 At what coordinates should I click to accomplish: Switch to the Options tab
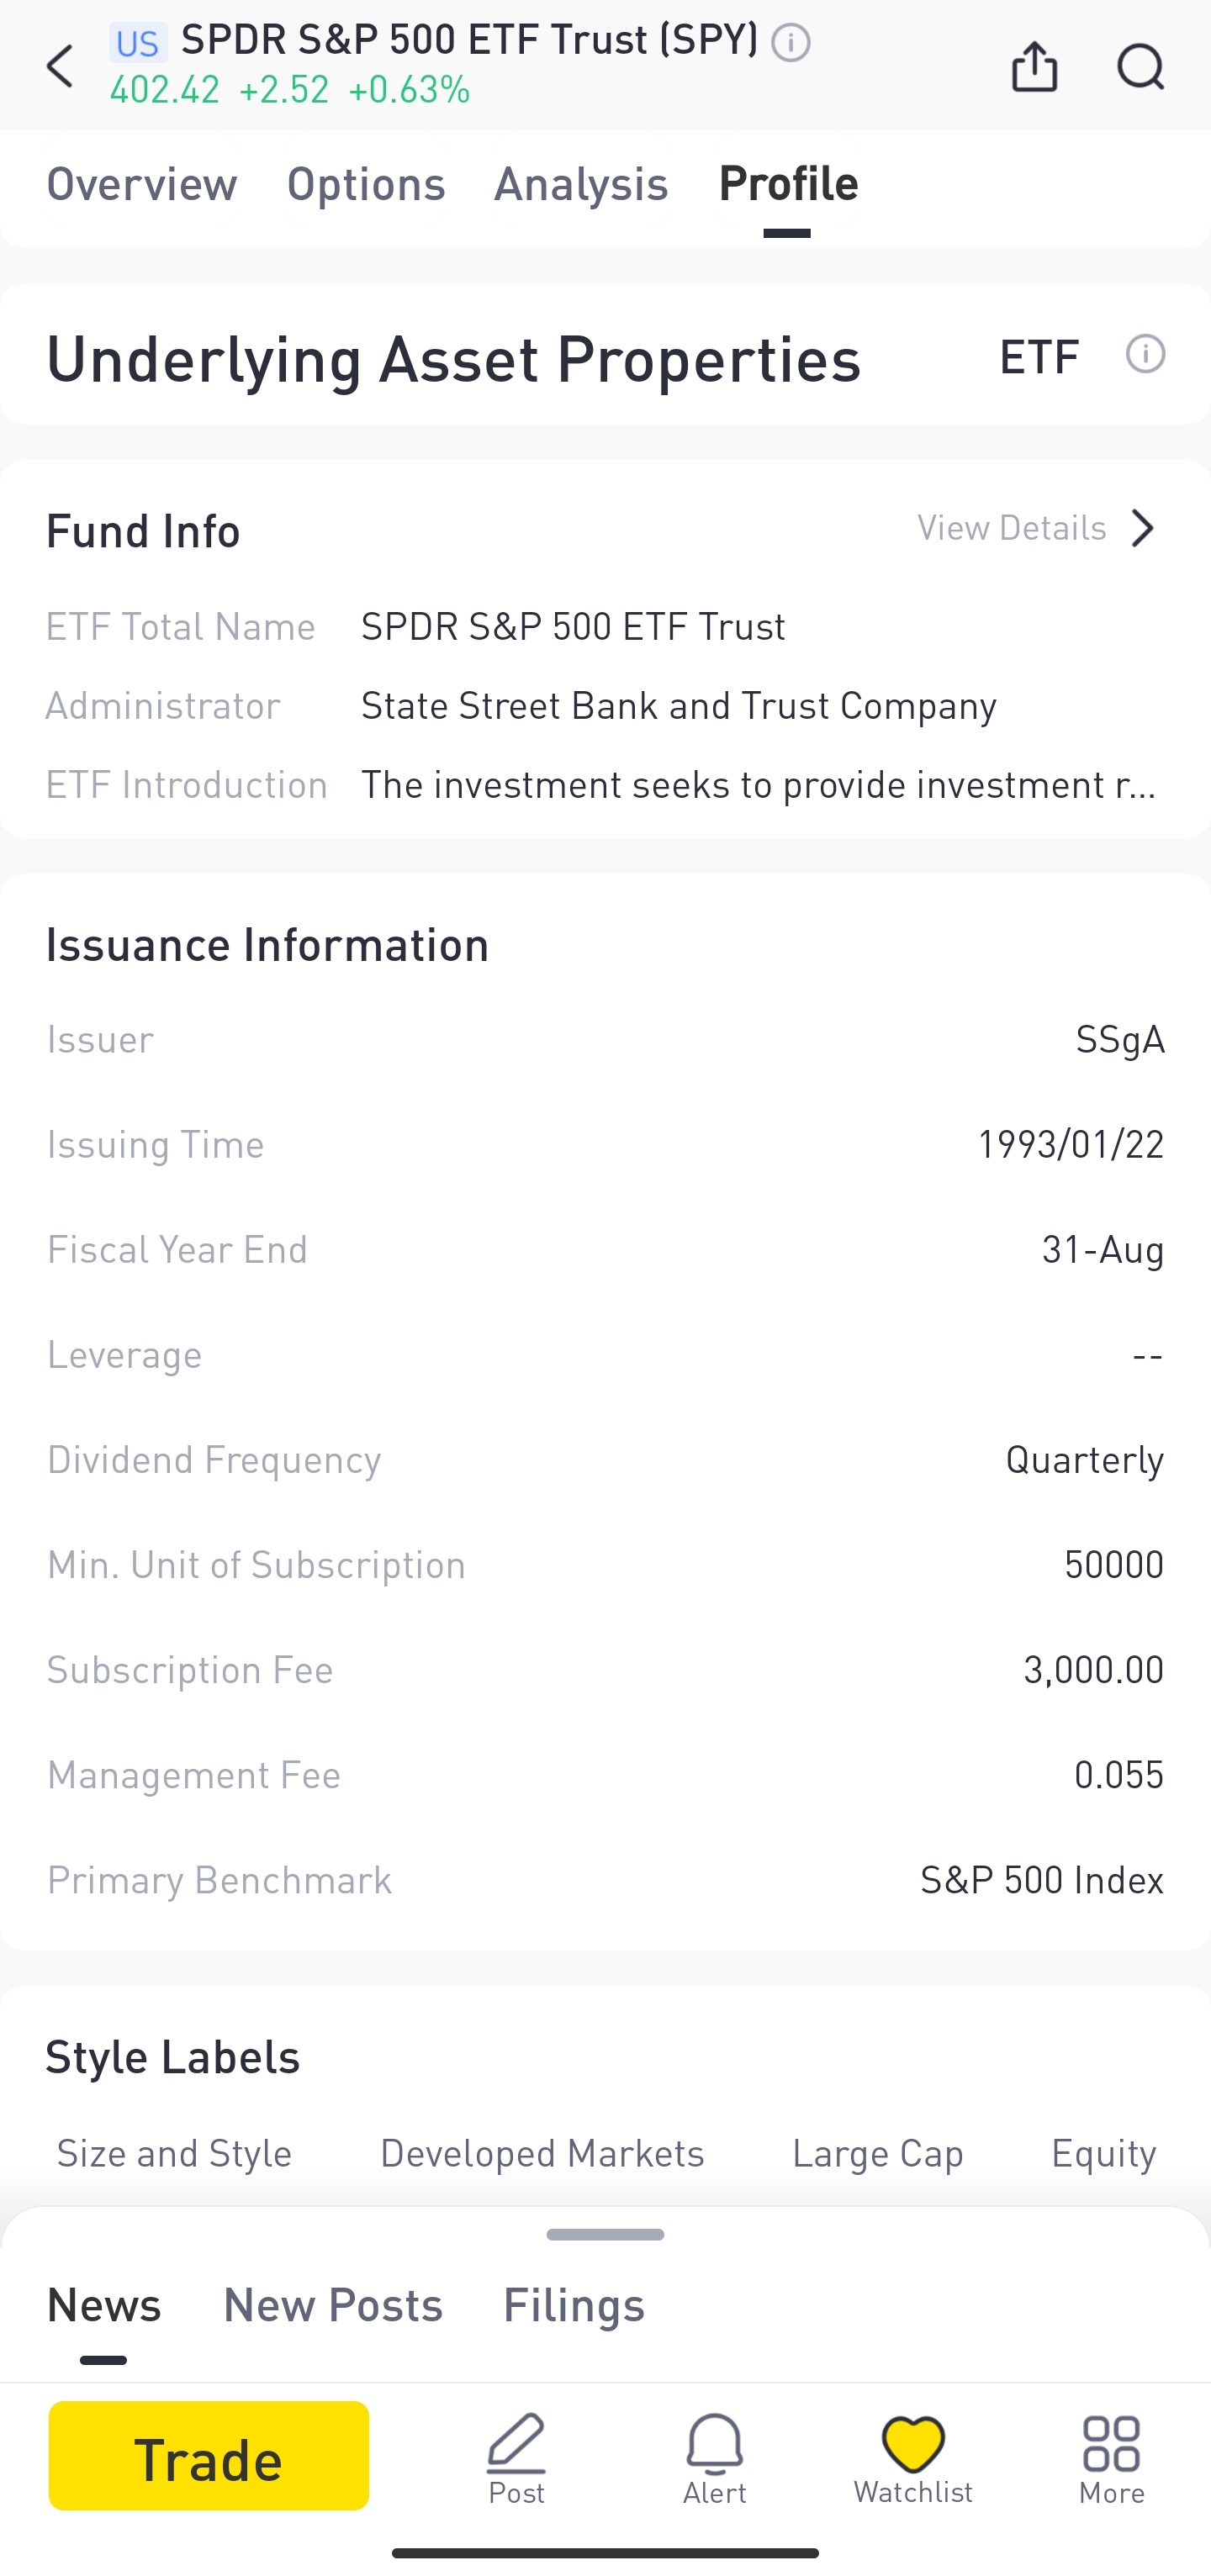pyautogui.click(x=366, y=184)
